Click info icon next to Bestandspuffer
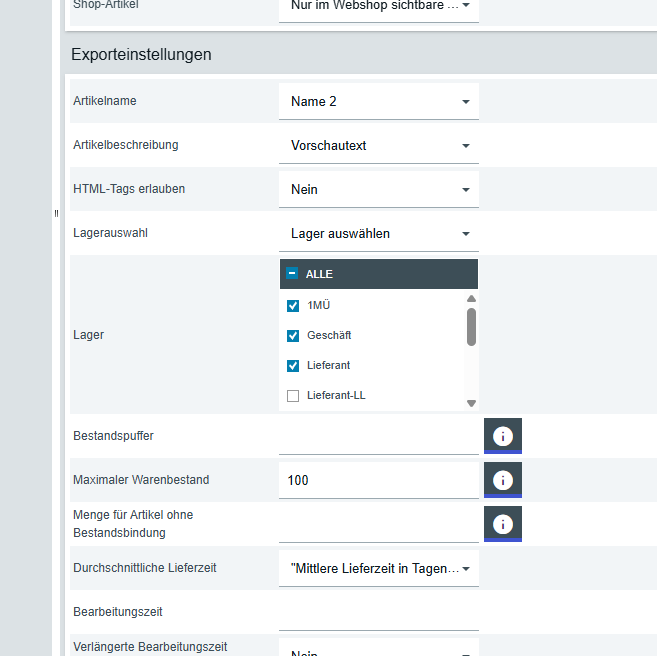 (503, 435)
